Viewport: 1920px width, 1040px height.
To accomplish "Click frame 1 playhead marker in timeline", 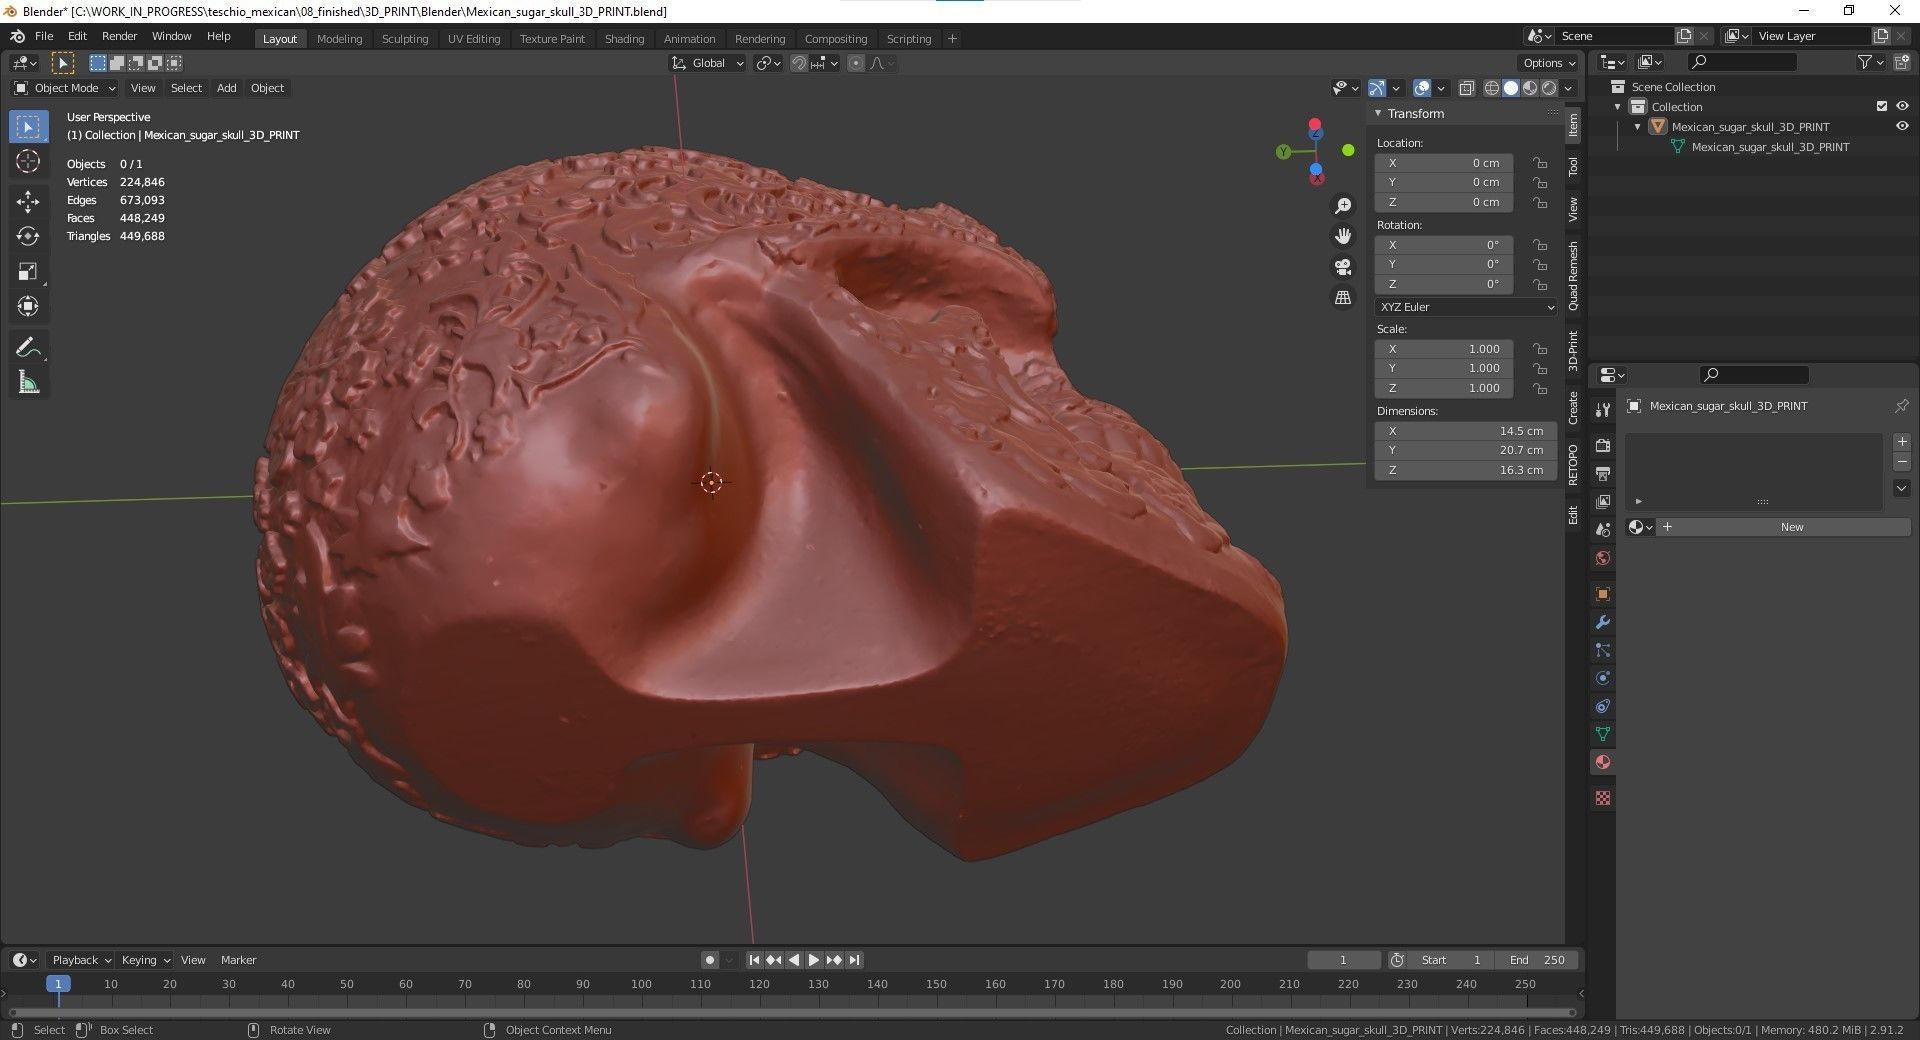I will 58,984.
